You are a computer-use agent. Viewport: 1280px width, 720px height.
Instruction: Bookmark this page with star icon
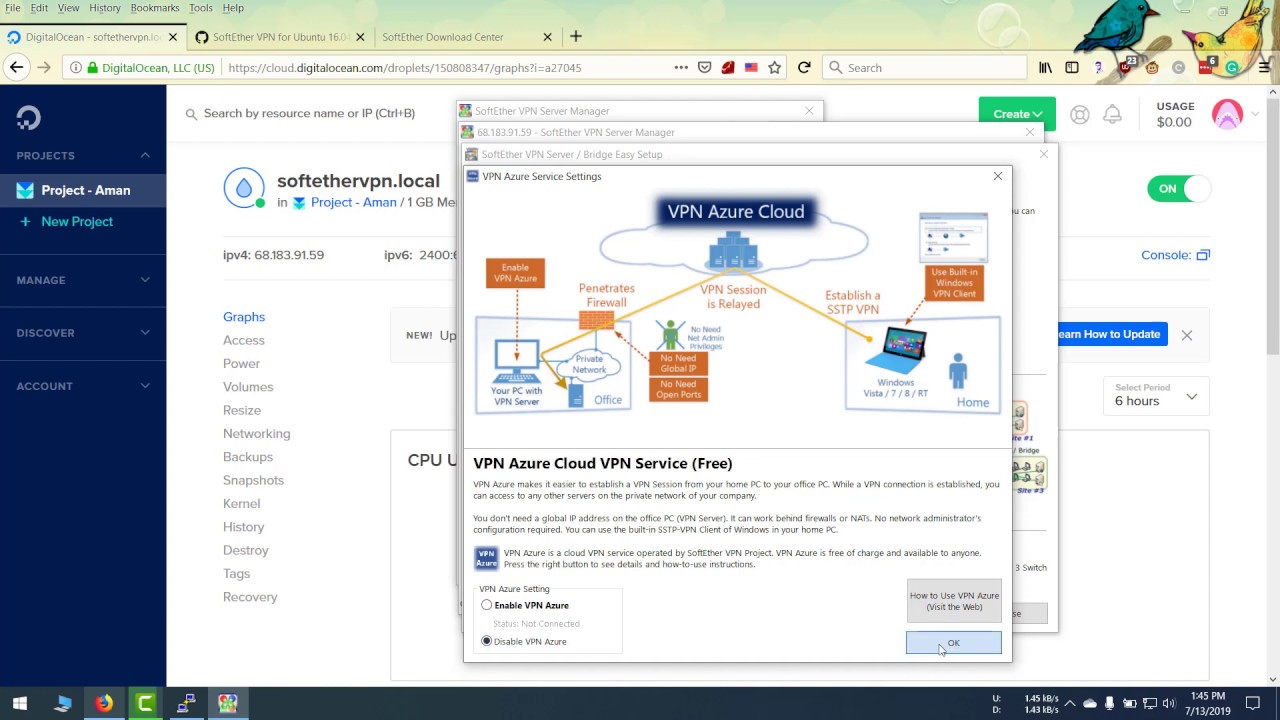coord(775,68)
